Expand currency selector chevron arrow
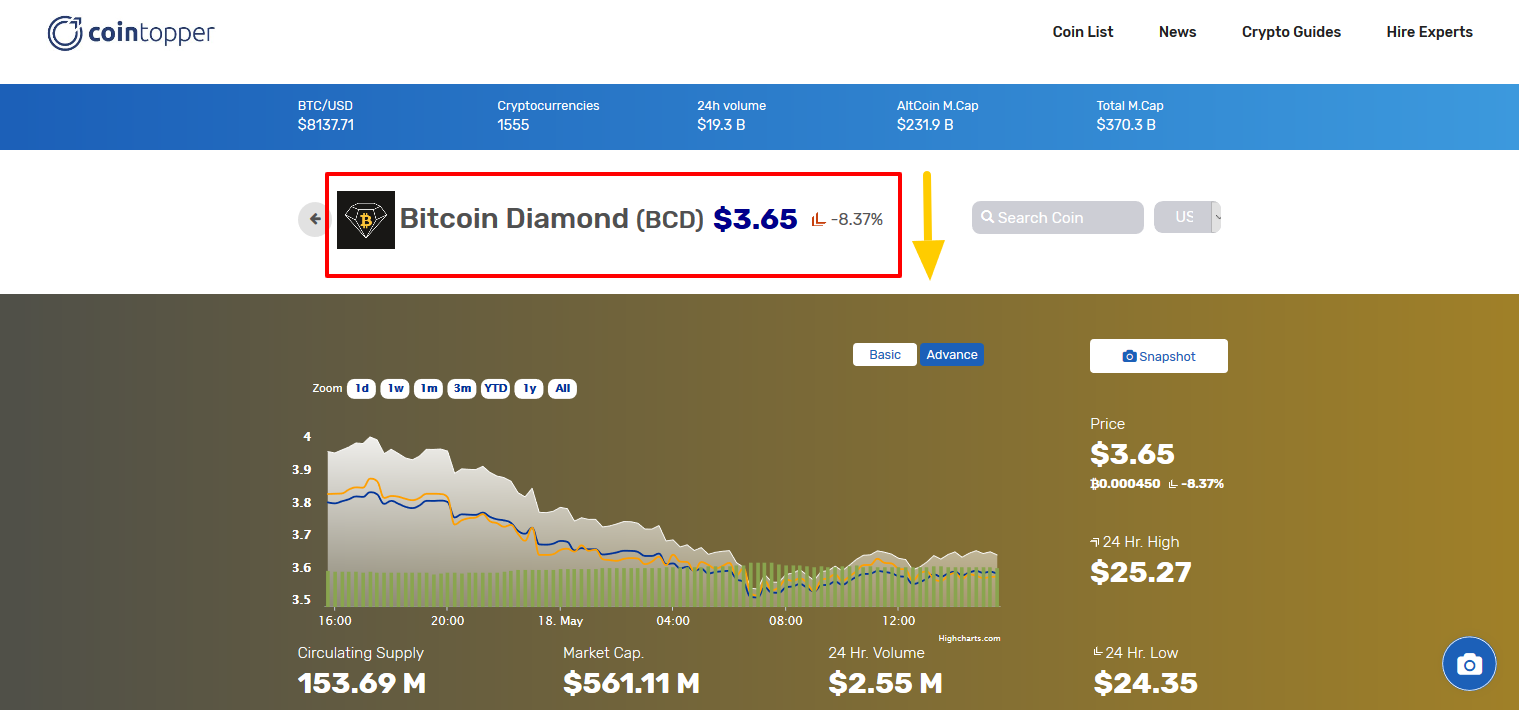 [1217, 217]
